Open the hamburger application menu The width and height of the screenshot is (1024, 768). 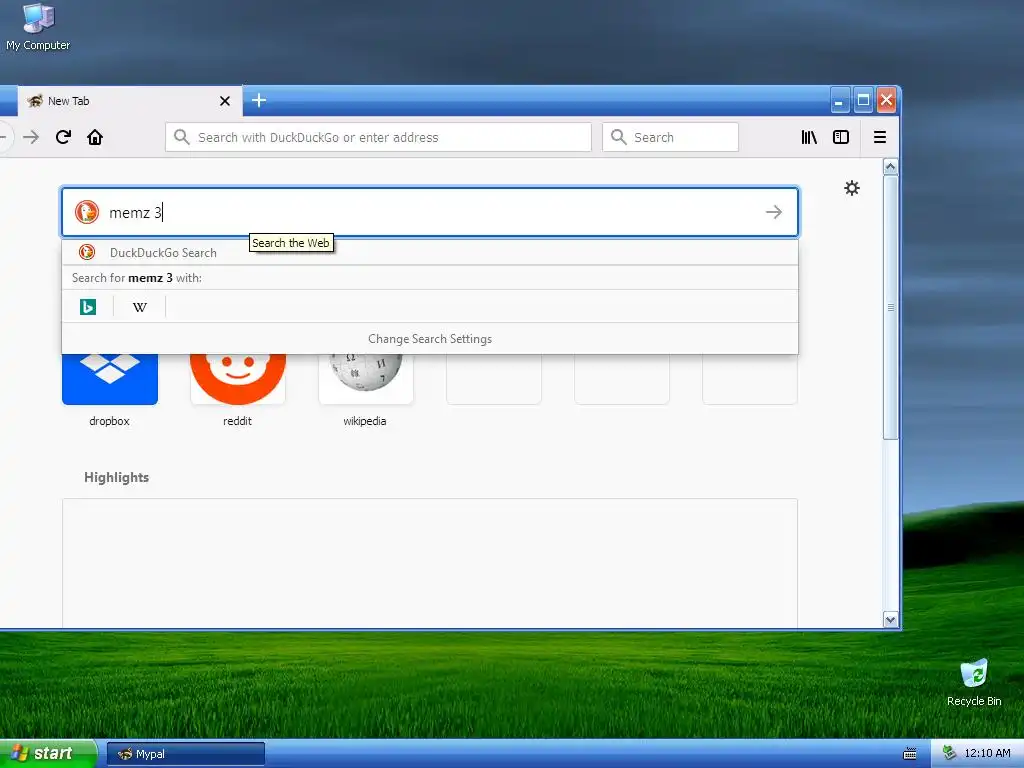tap(880, 137)
